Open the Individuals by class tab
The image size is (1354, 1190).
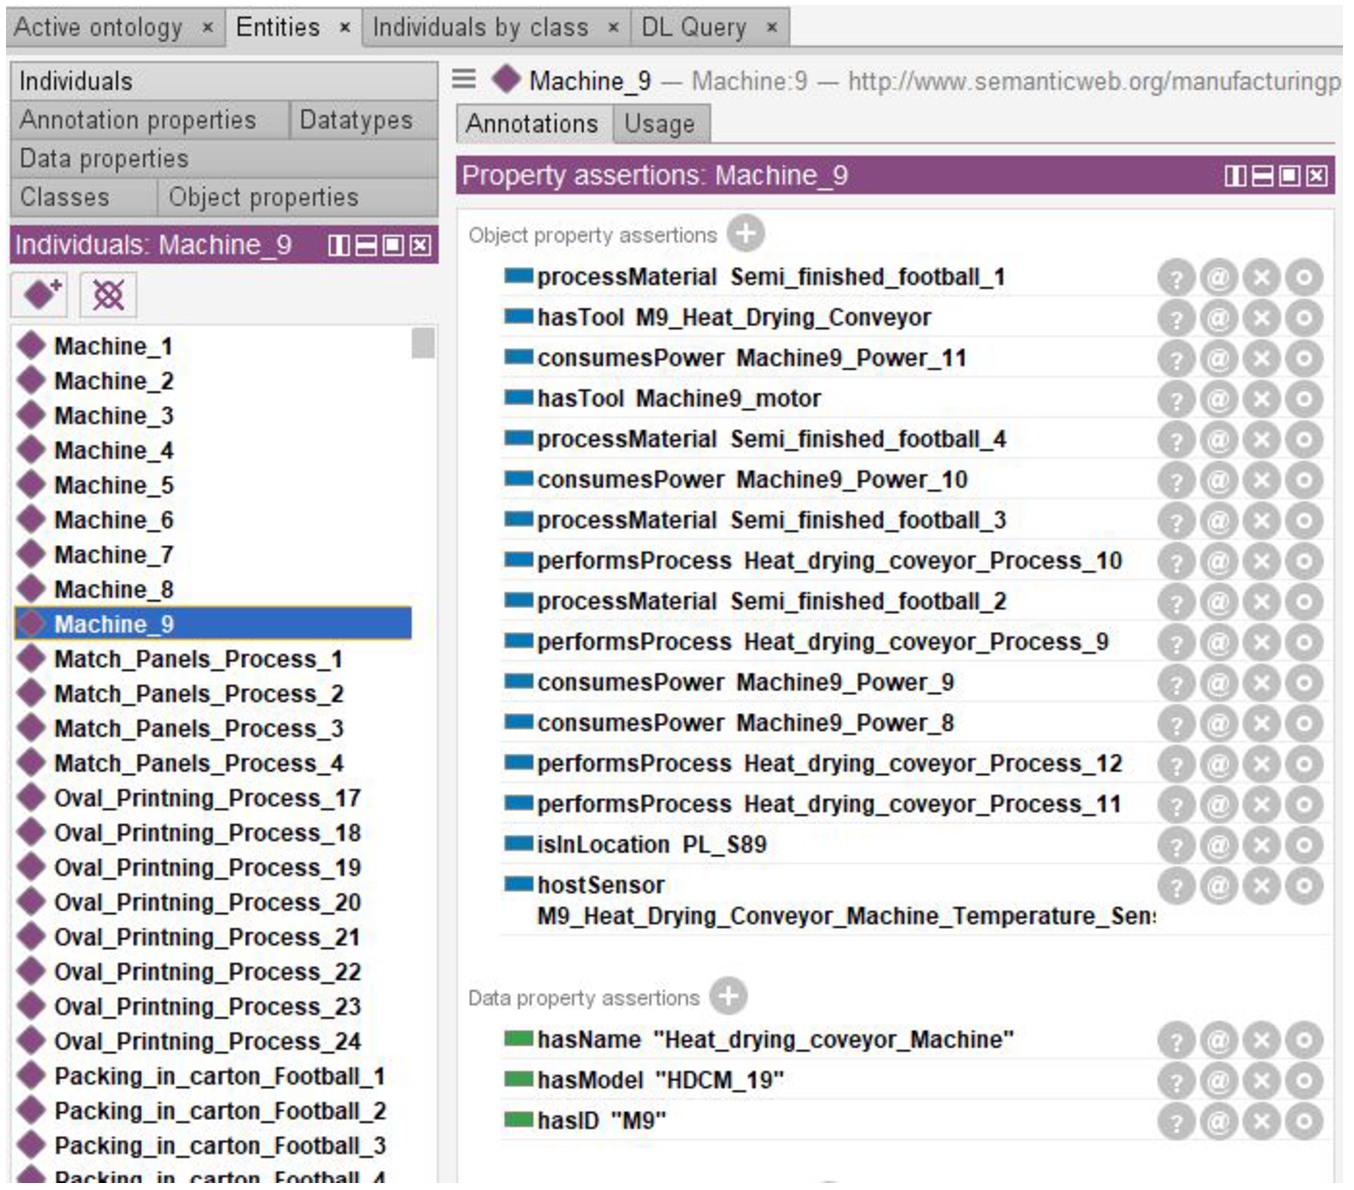(480, 27)
